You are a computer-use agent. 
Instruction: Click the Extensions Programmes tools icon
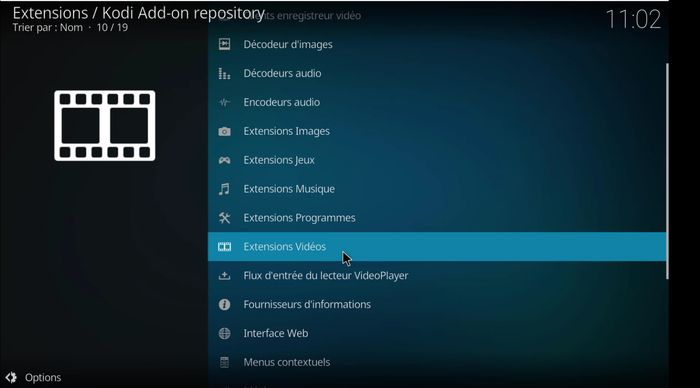224,218
